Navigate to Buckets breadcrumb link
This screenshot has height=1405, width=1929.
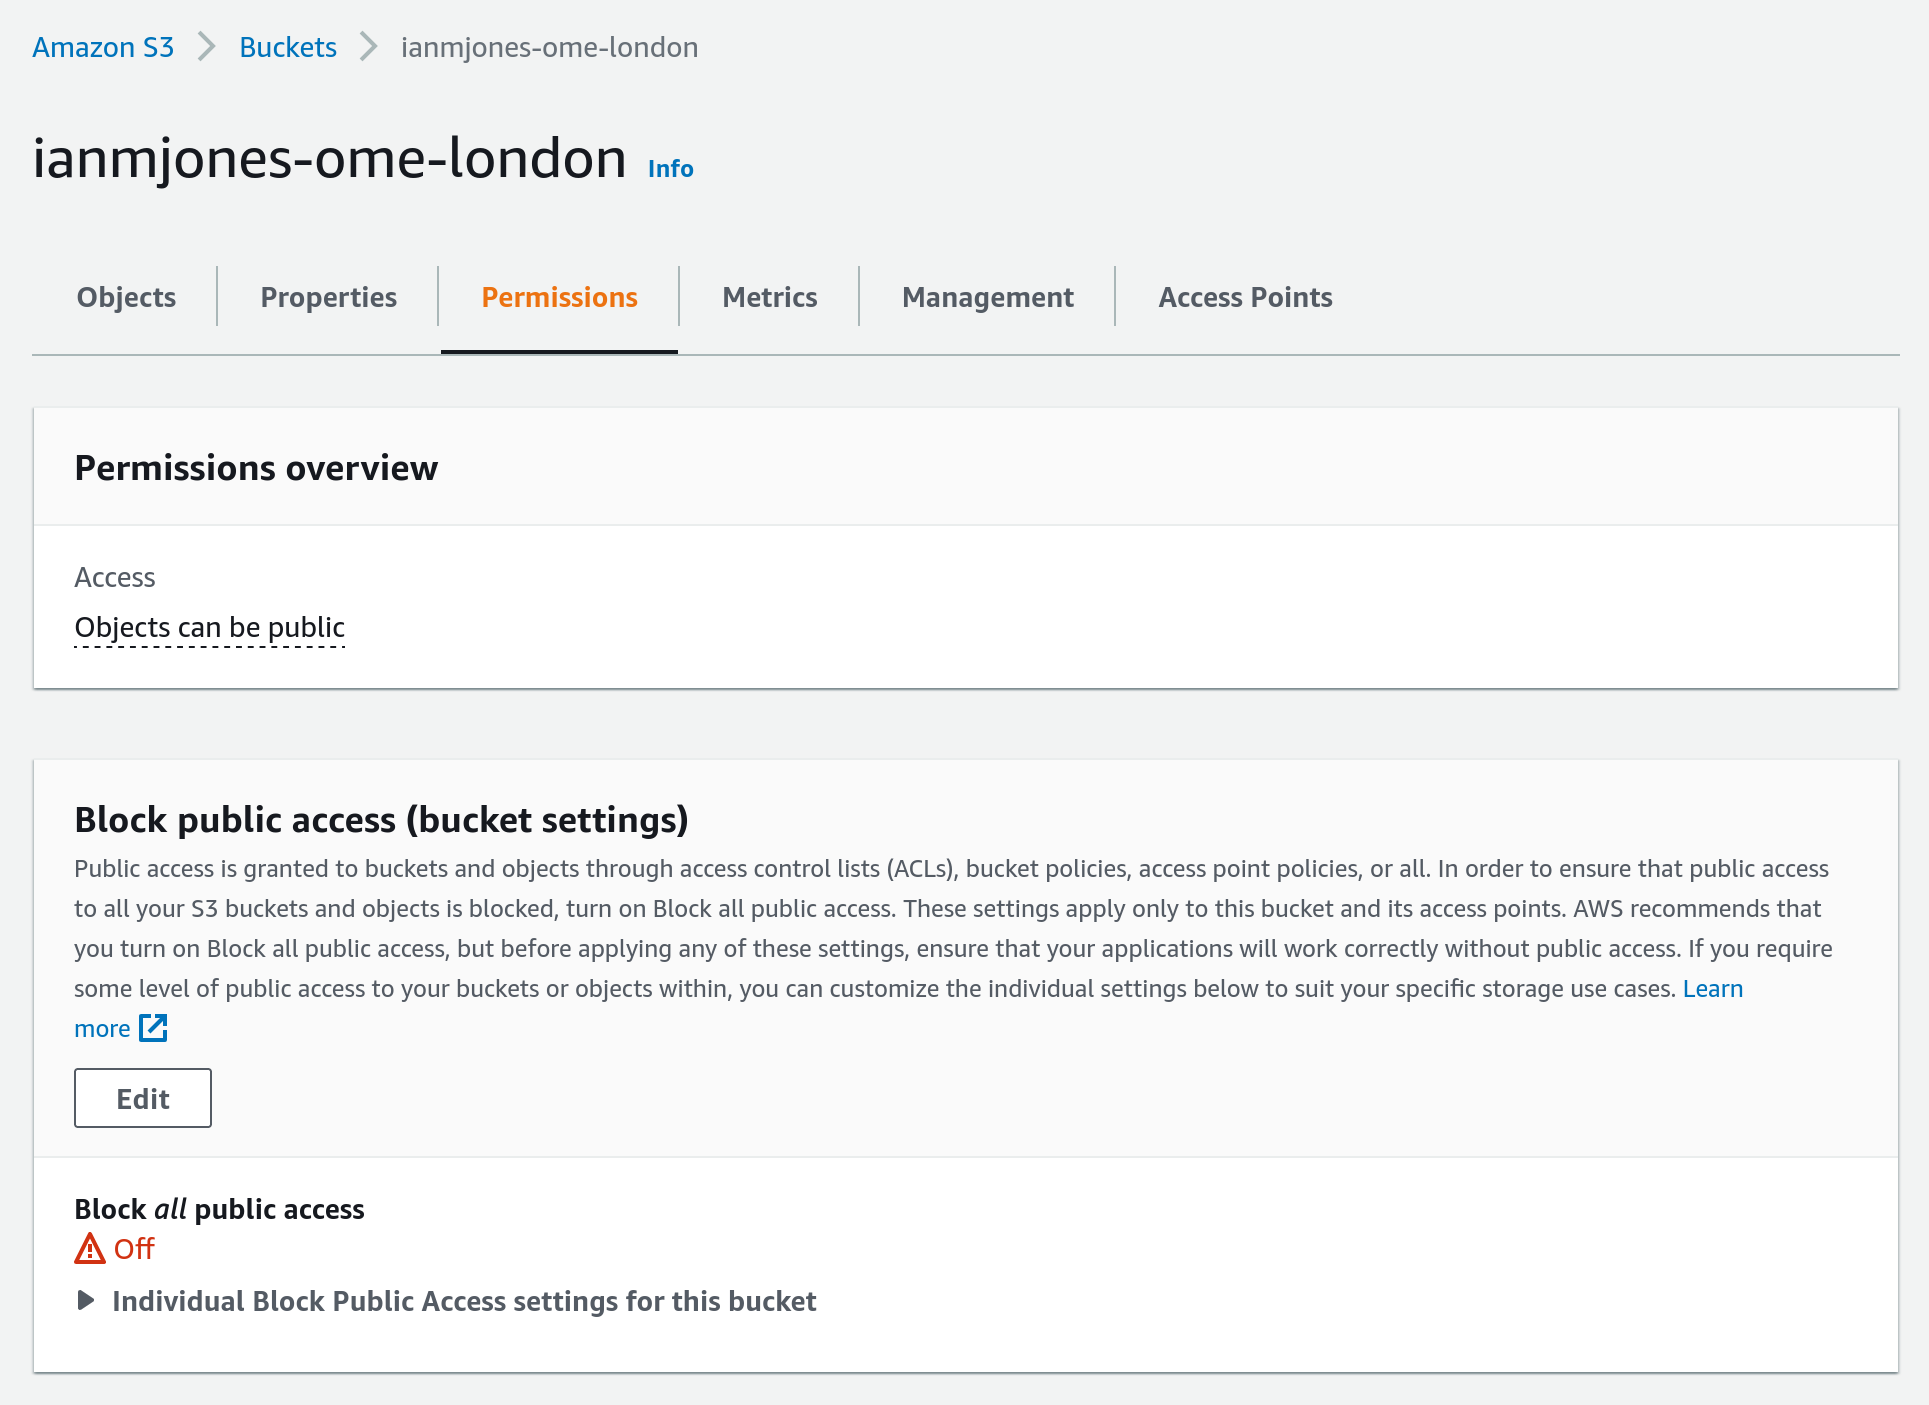pos(288,47)
